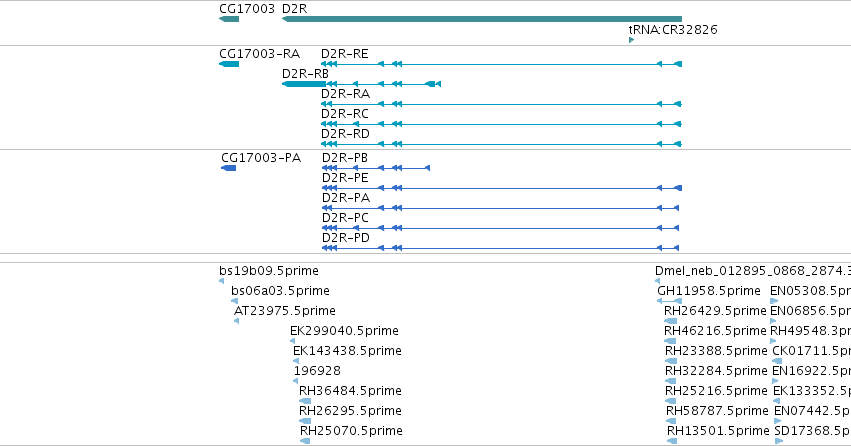Click the RH26429.5prime EST glyph

670,321
